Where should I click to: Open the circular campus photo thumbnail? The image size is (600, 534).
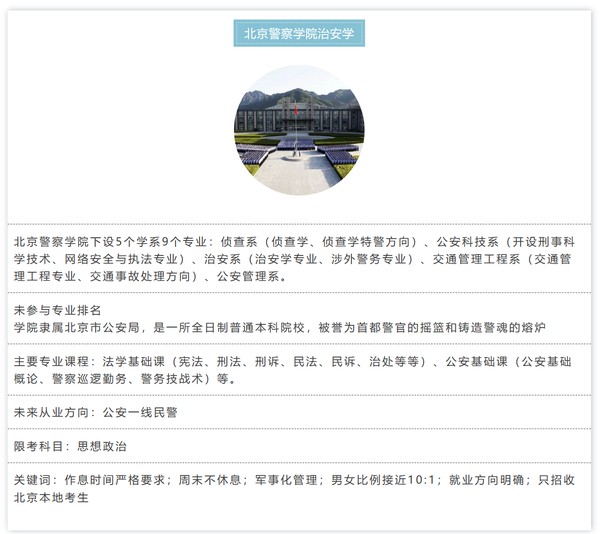tap(299, 130)
